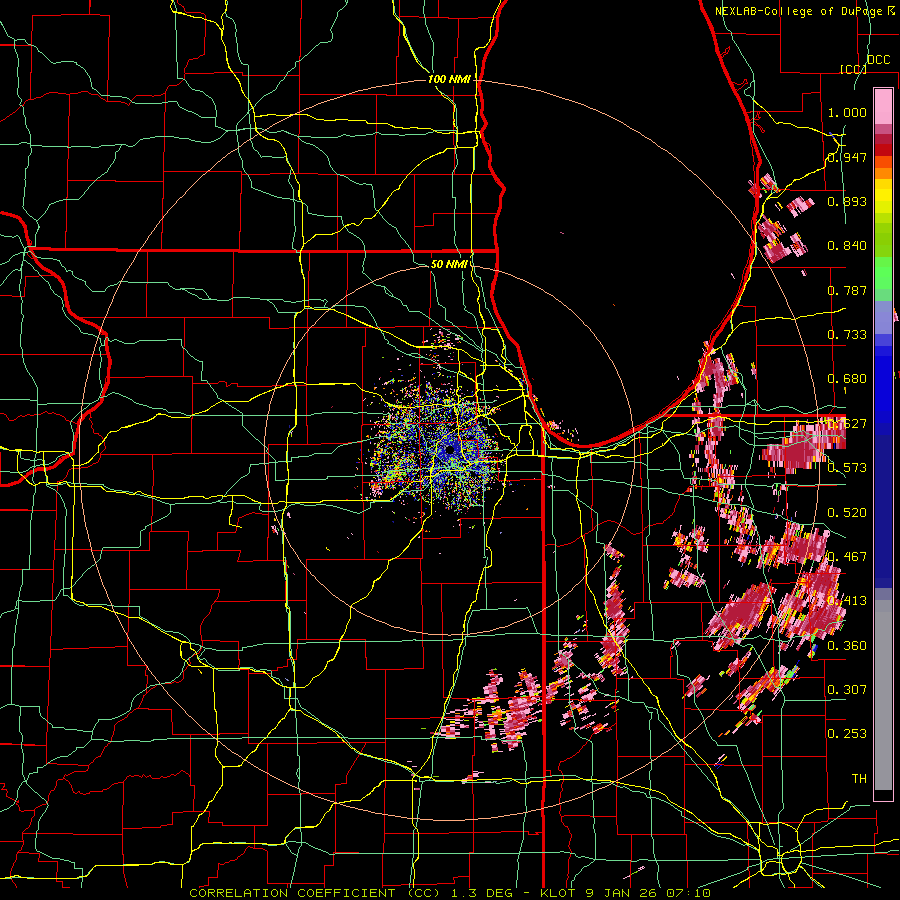
Task: Click the 0.840 legend value
Action: tap(847, 246)
